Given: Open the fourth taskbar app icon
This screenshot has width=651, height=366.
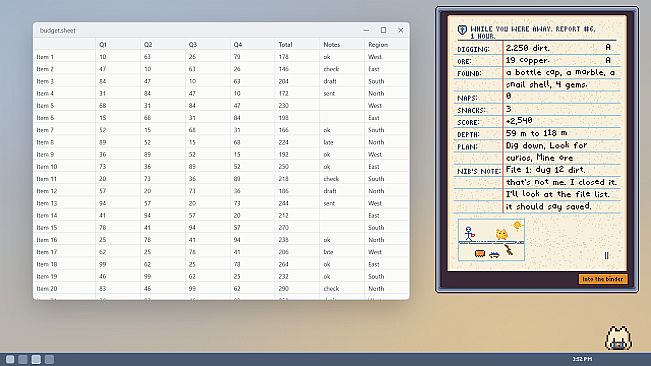Looking at the screenshot, I should tap(49, 359).
